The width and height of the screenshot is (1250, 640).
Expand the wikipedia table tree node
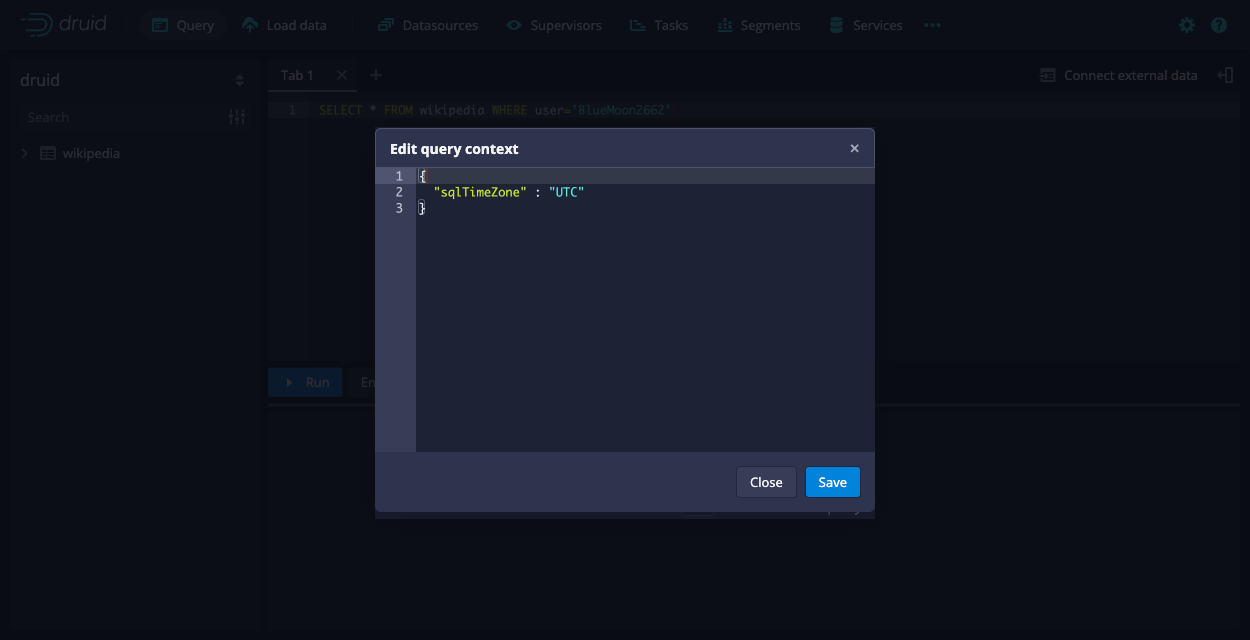point(25,153)
